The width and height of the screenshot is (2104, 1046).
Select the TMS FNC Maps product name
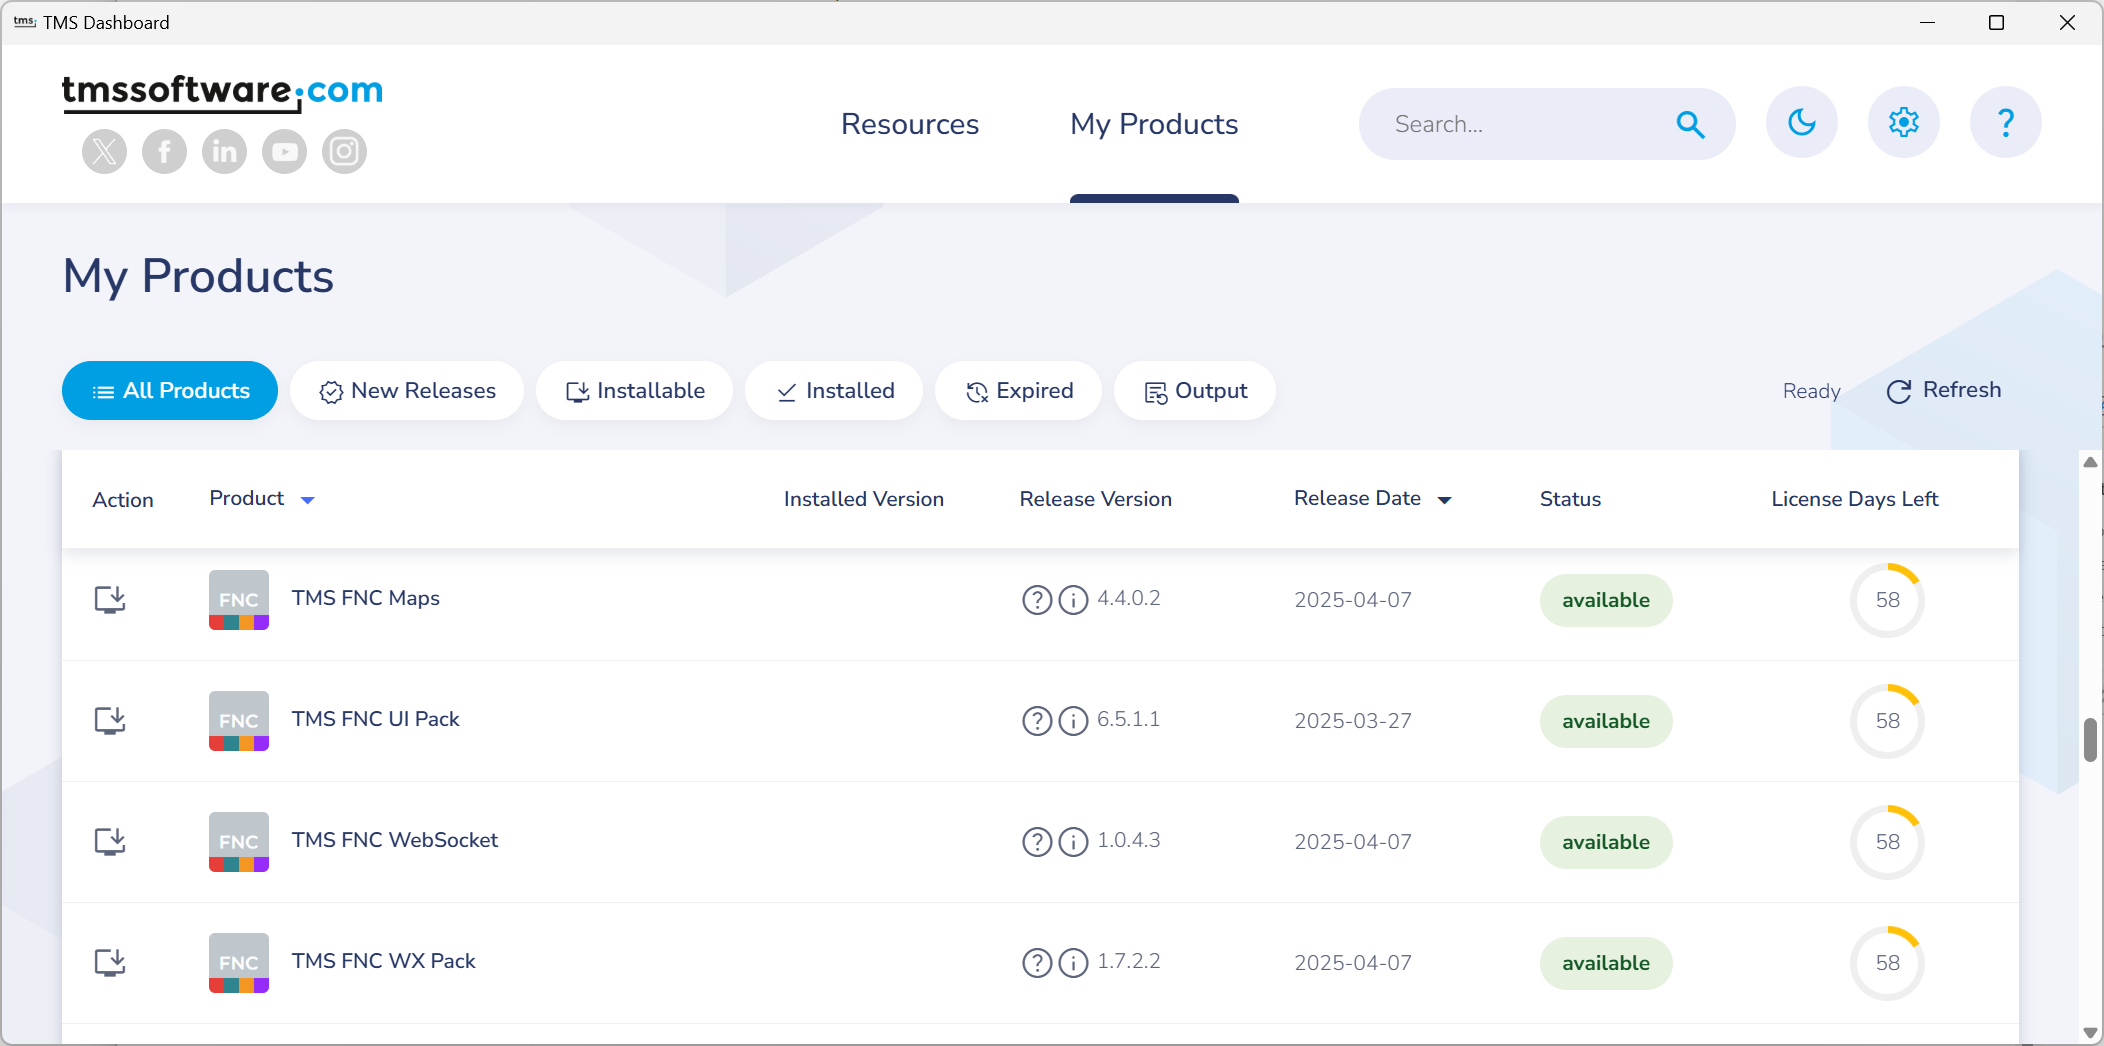point(366,598)
